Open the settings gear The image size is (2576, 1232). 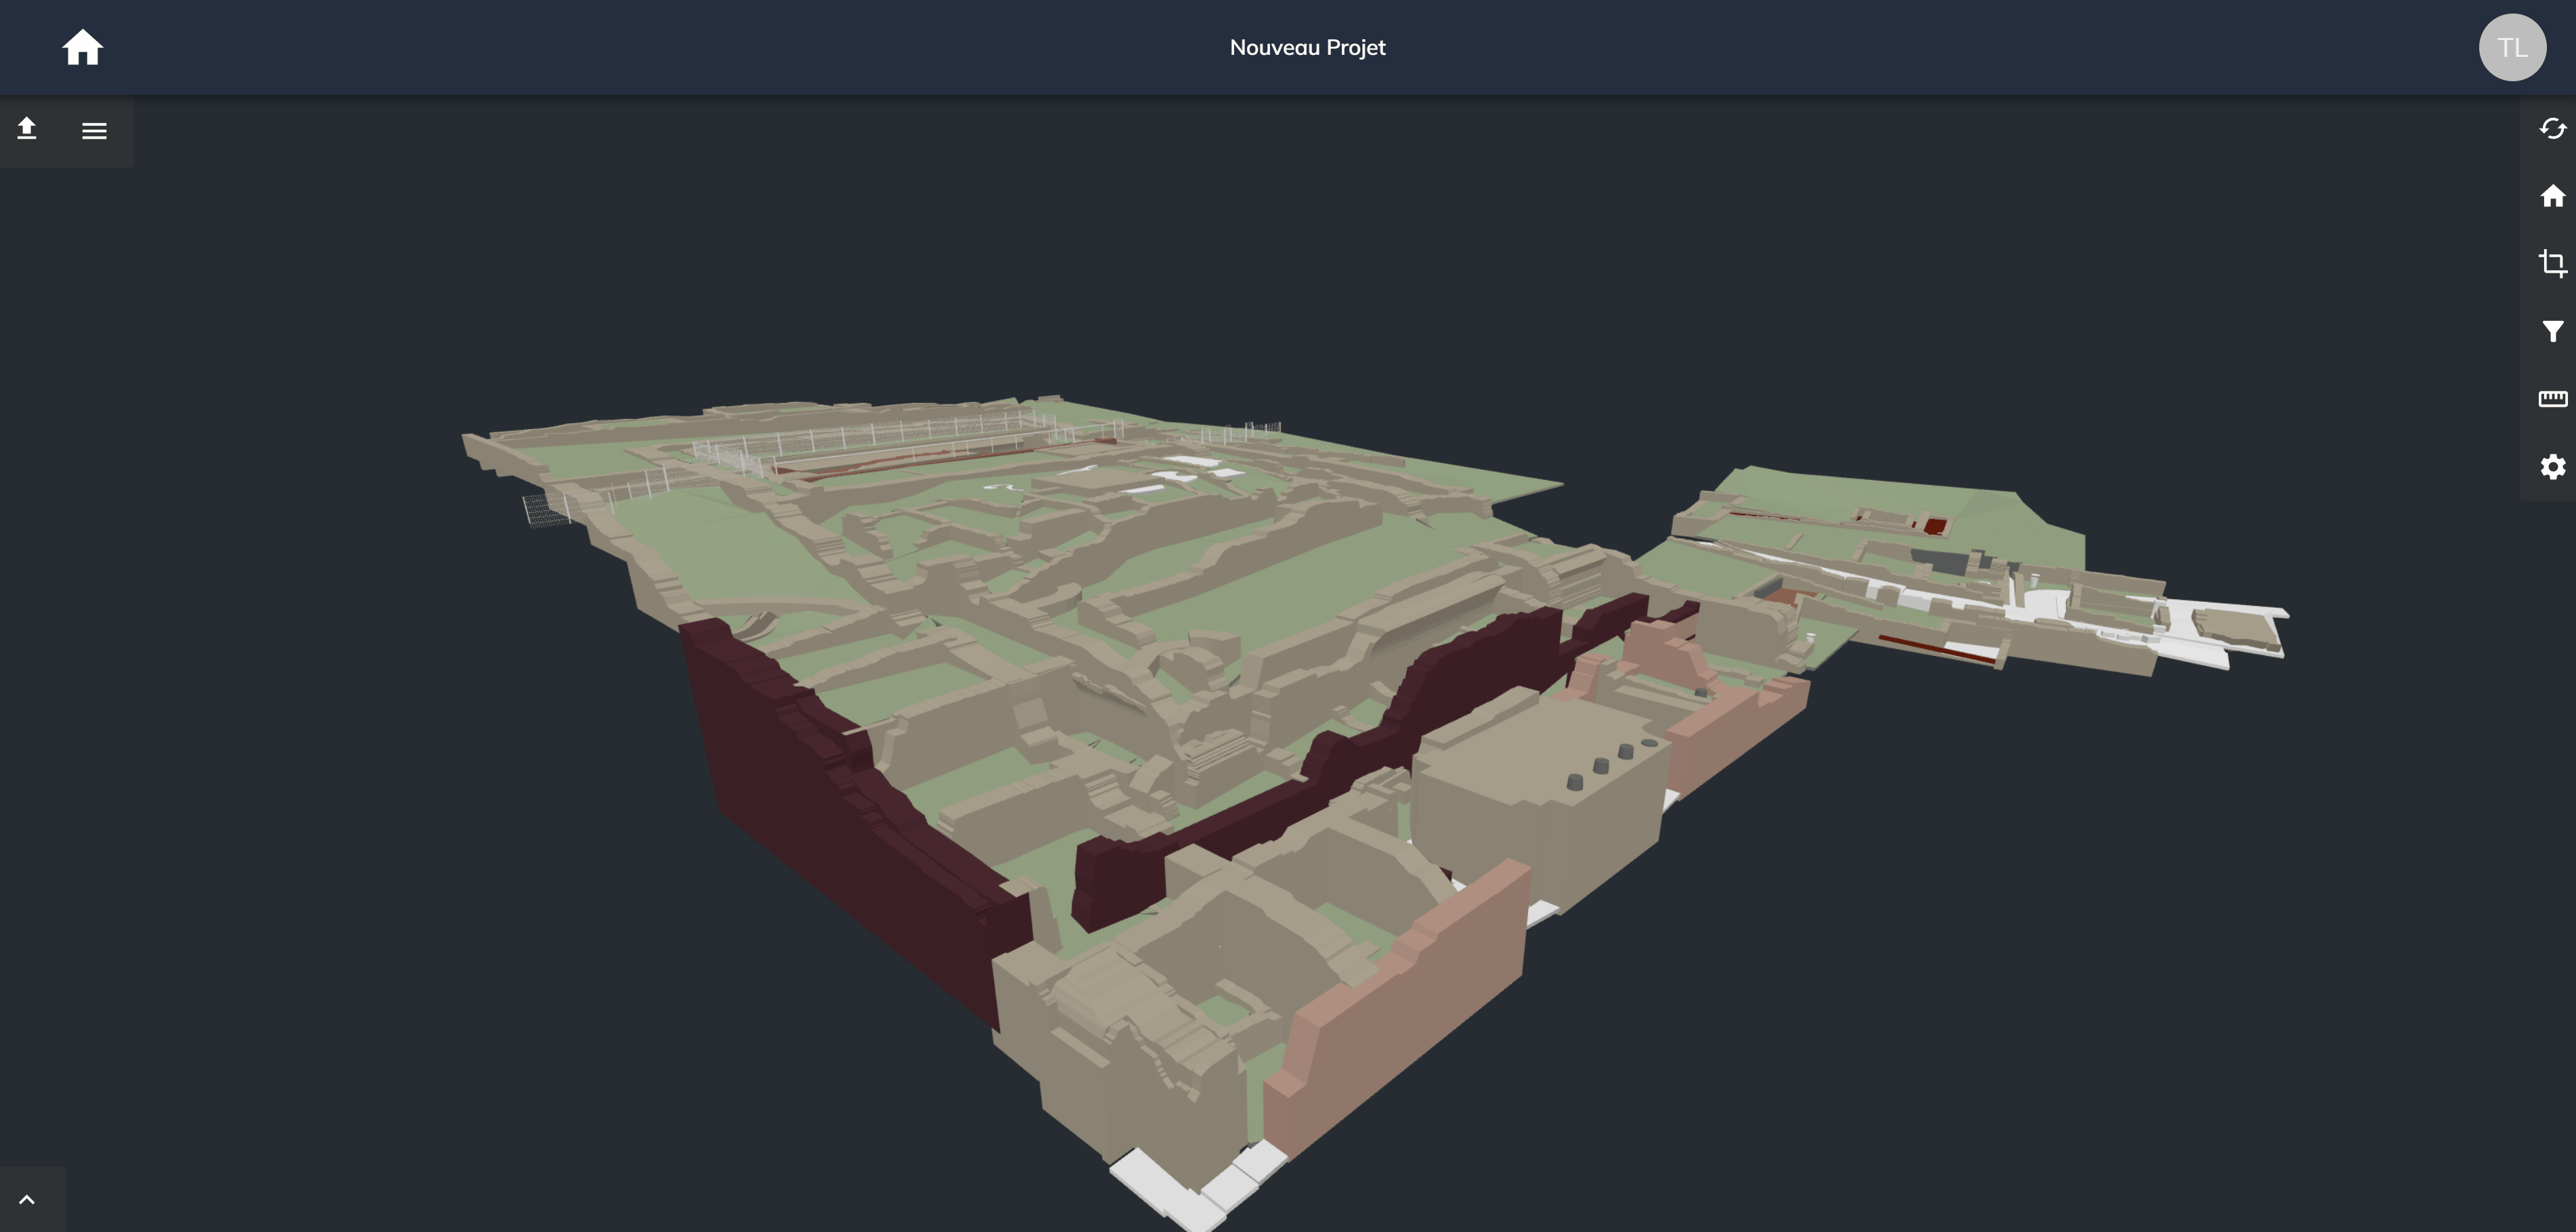(2552, 467)
